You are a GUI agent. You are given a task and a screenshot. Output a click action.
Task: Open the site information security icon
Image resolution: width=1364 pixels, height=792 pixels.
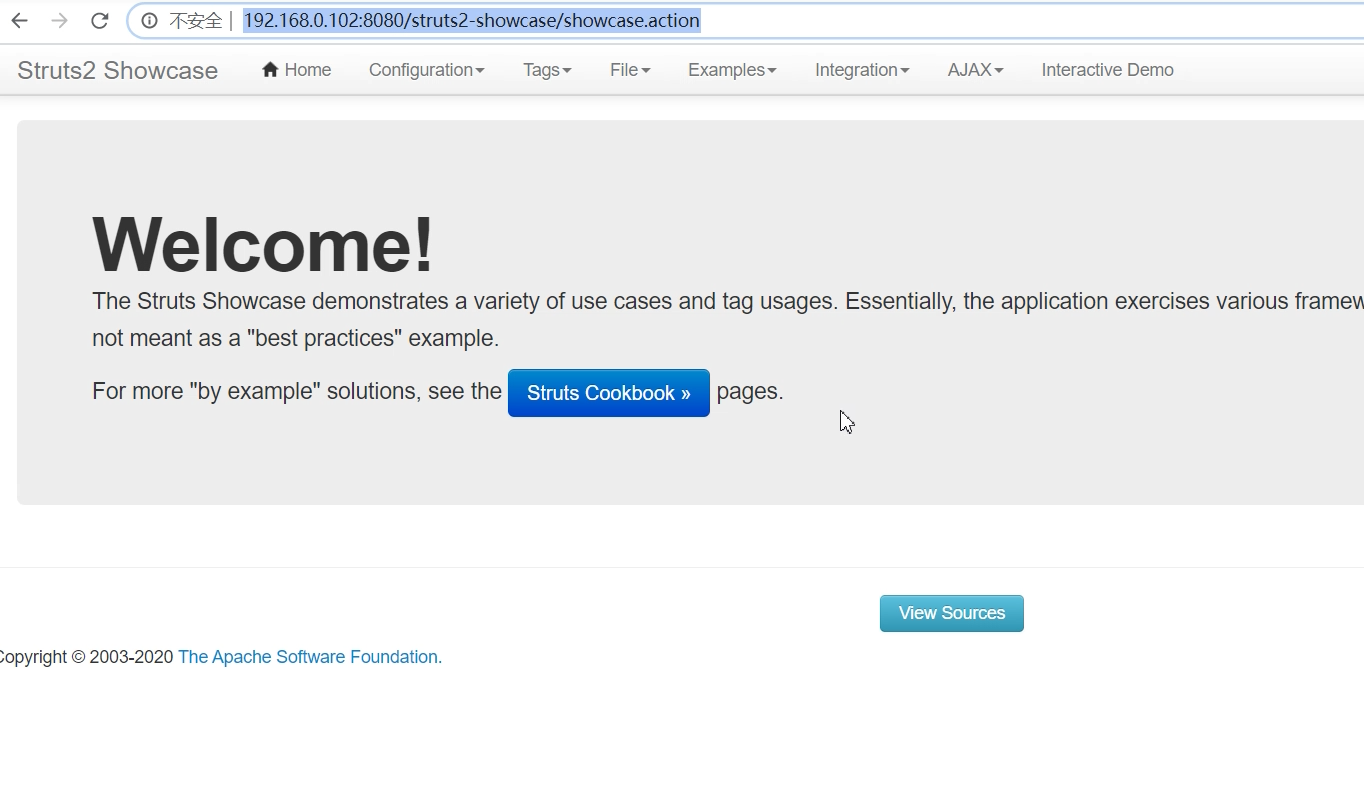[x=149, y=21]
